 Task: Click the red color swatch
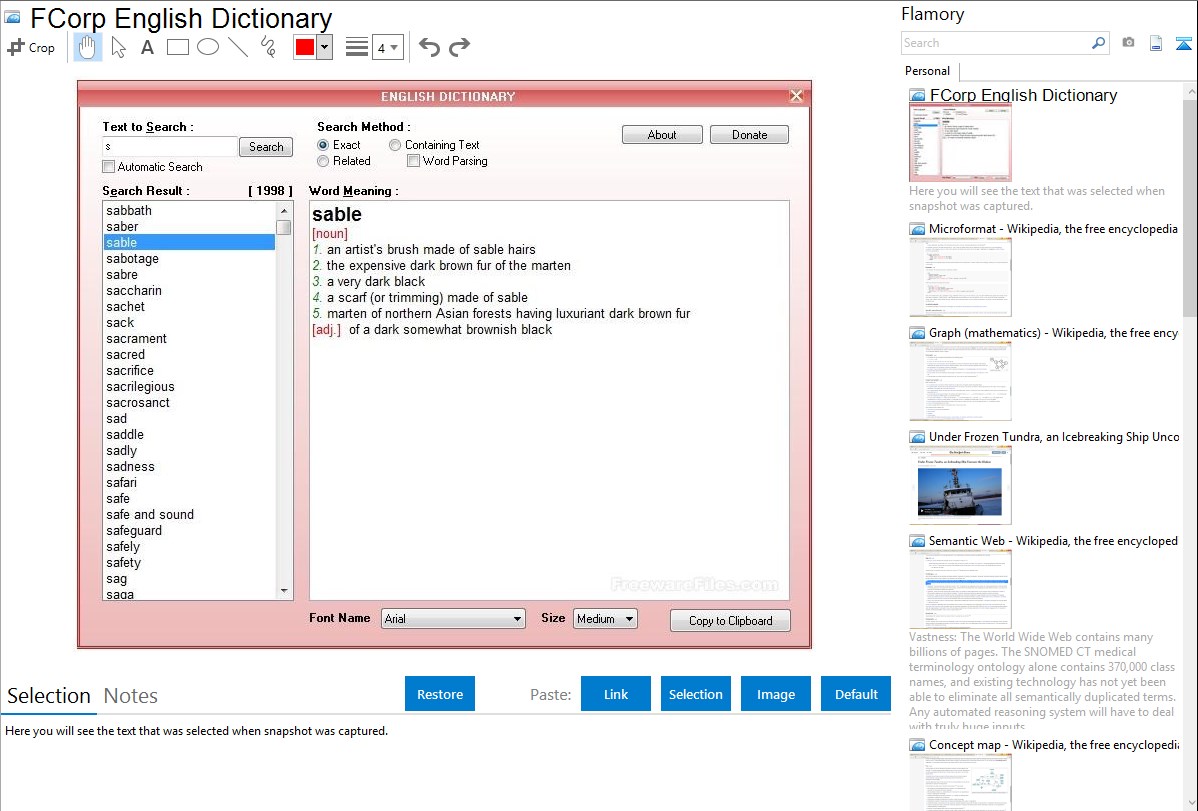tap(305, 47)
